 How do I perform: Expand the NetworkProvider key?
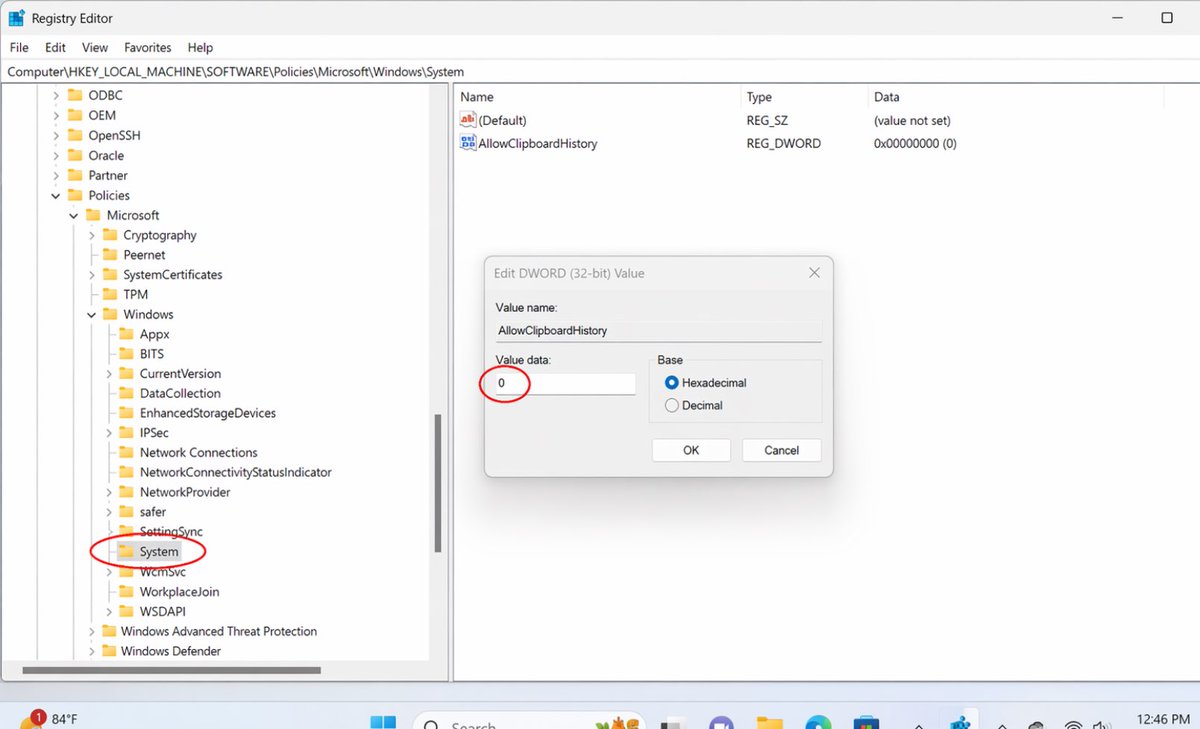109,493
